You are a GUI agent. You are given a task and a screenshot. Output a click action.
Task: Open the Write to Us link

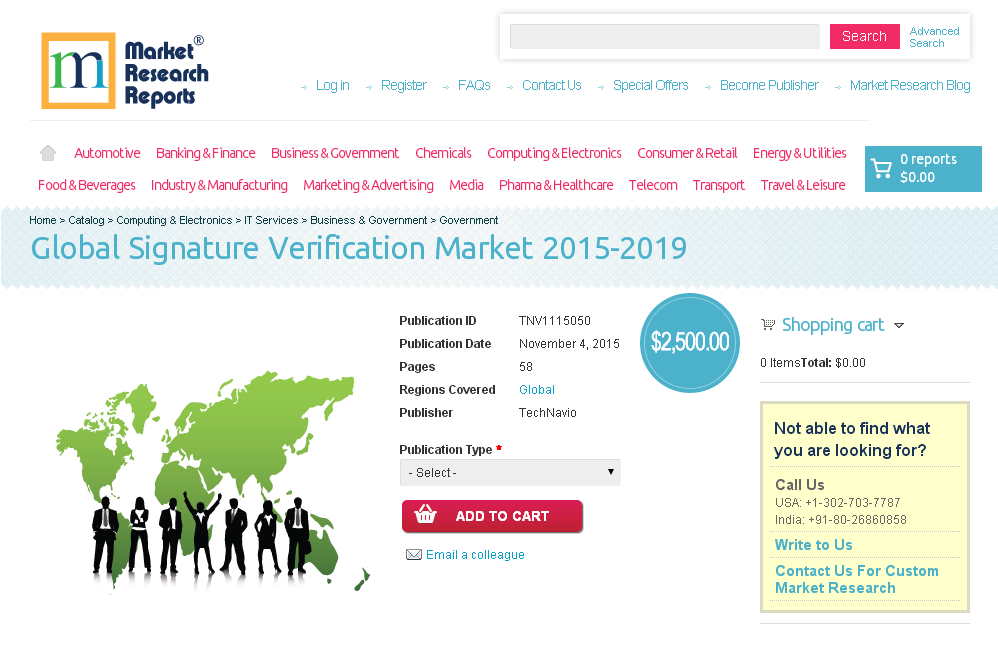tap(813, 545)
